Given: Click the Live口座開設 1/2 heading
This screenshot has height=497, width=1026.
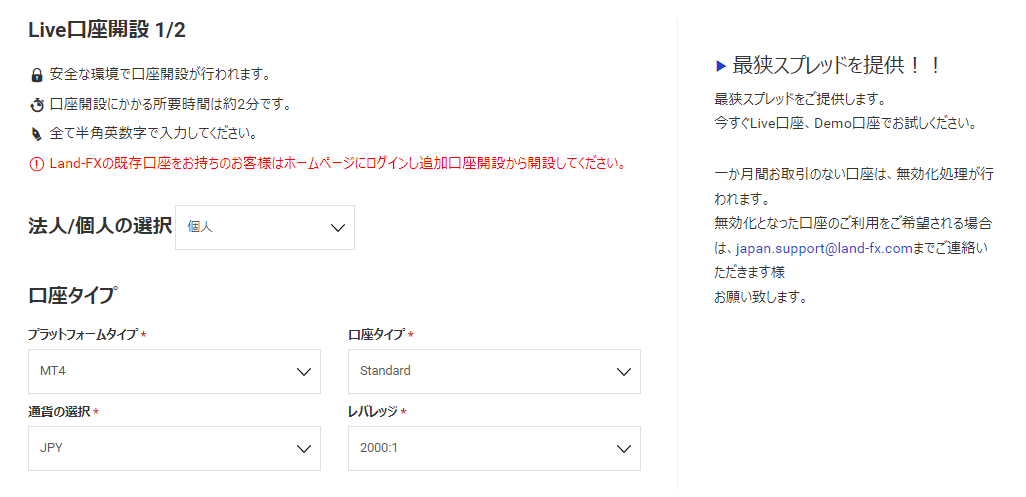Looking at the screenshot, I should 107,31.
